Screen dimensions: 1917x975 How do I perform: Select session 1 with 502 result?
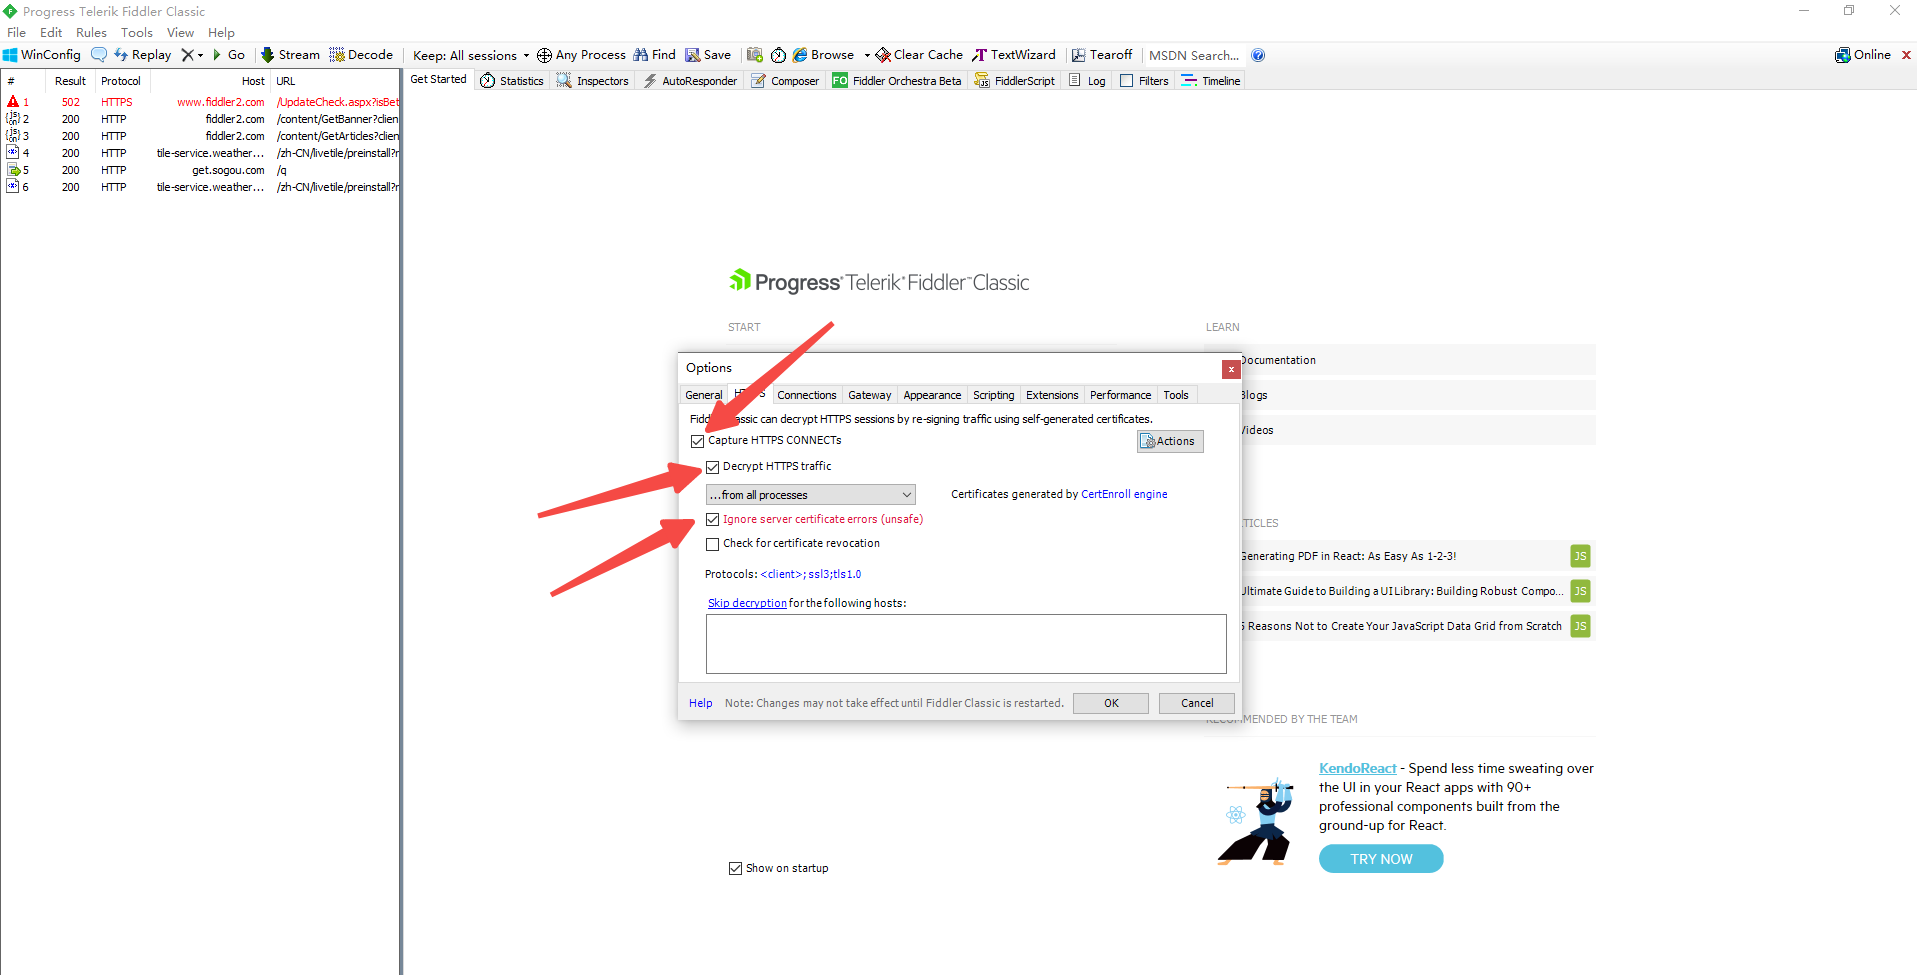(x=201, y=102)
